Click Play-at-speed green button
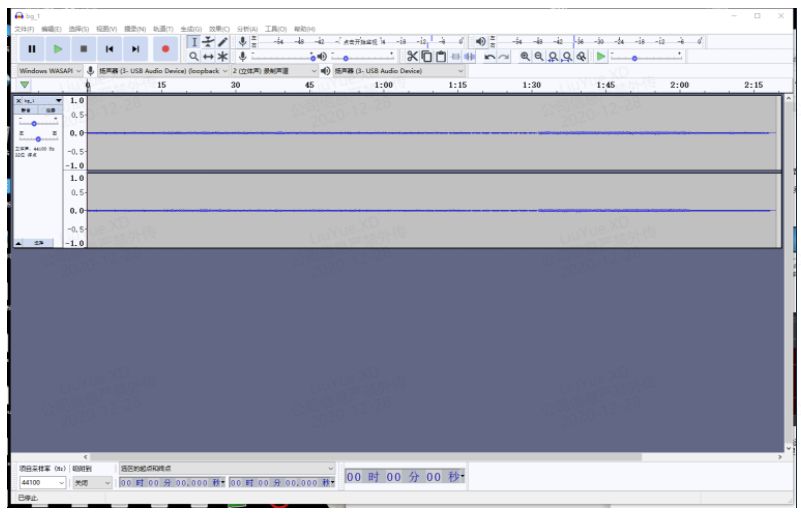Screen dimensions: 801x516 pyautogui.click(x=601, y=56)
